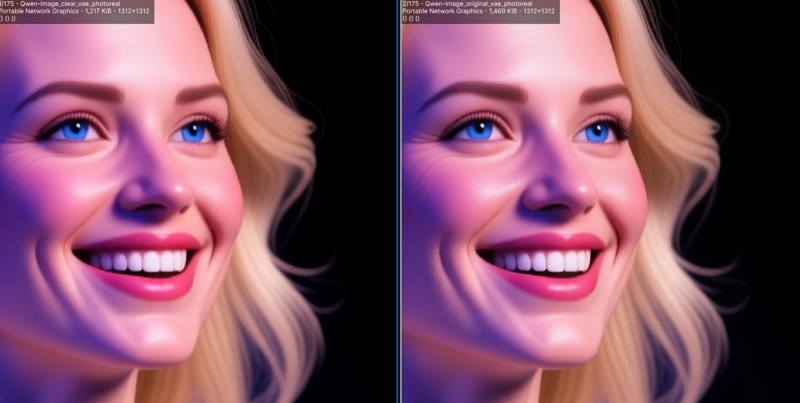The width and height of the screenshot is (800, 403).
Task: Click the '1,217 KiB - 1312×1312' info line
Action: click(x=73, y=11)
